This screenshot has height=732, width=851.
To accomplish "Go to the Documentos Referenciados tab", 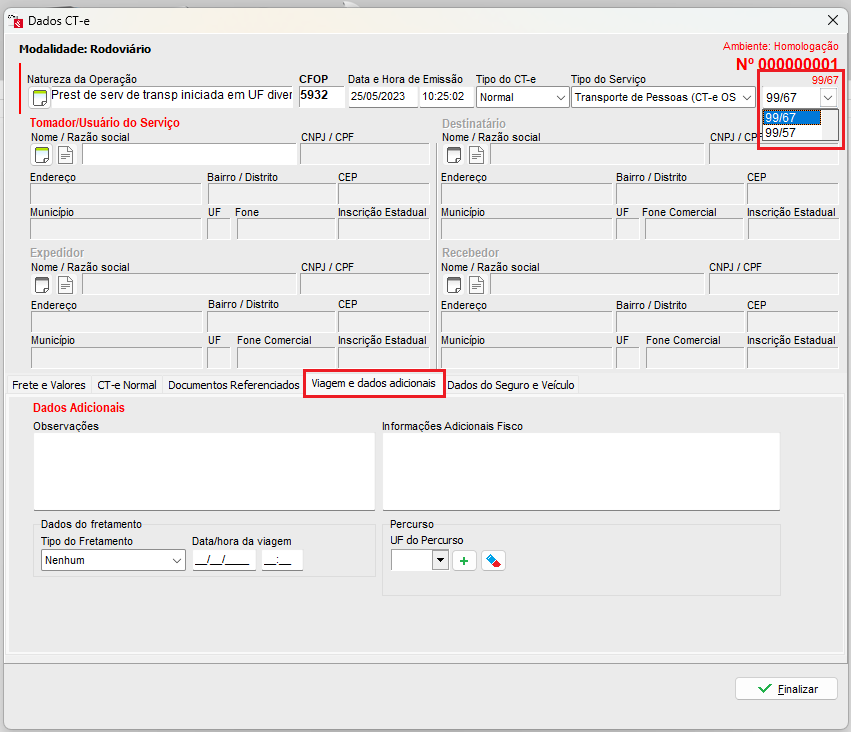I will [x=233, y=385].
